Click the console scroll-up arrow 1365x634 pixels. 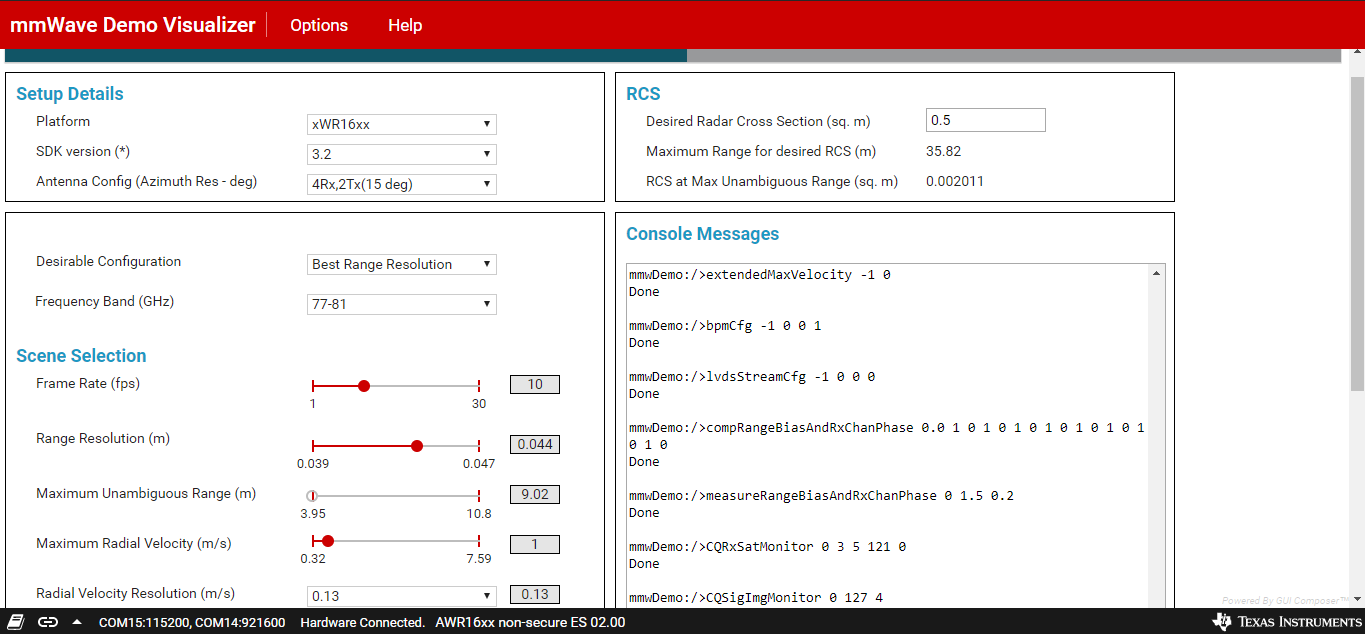tap(1157, 273)
